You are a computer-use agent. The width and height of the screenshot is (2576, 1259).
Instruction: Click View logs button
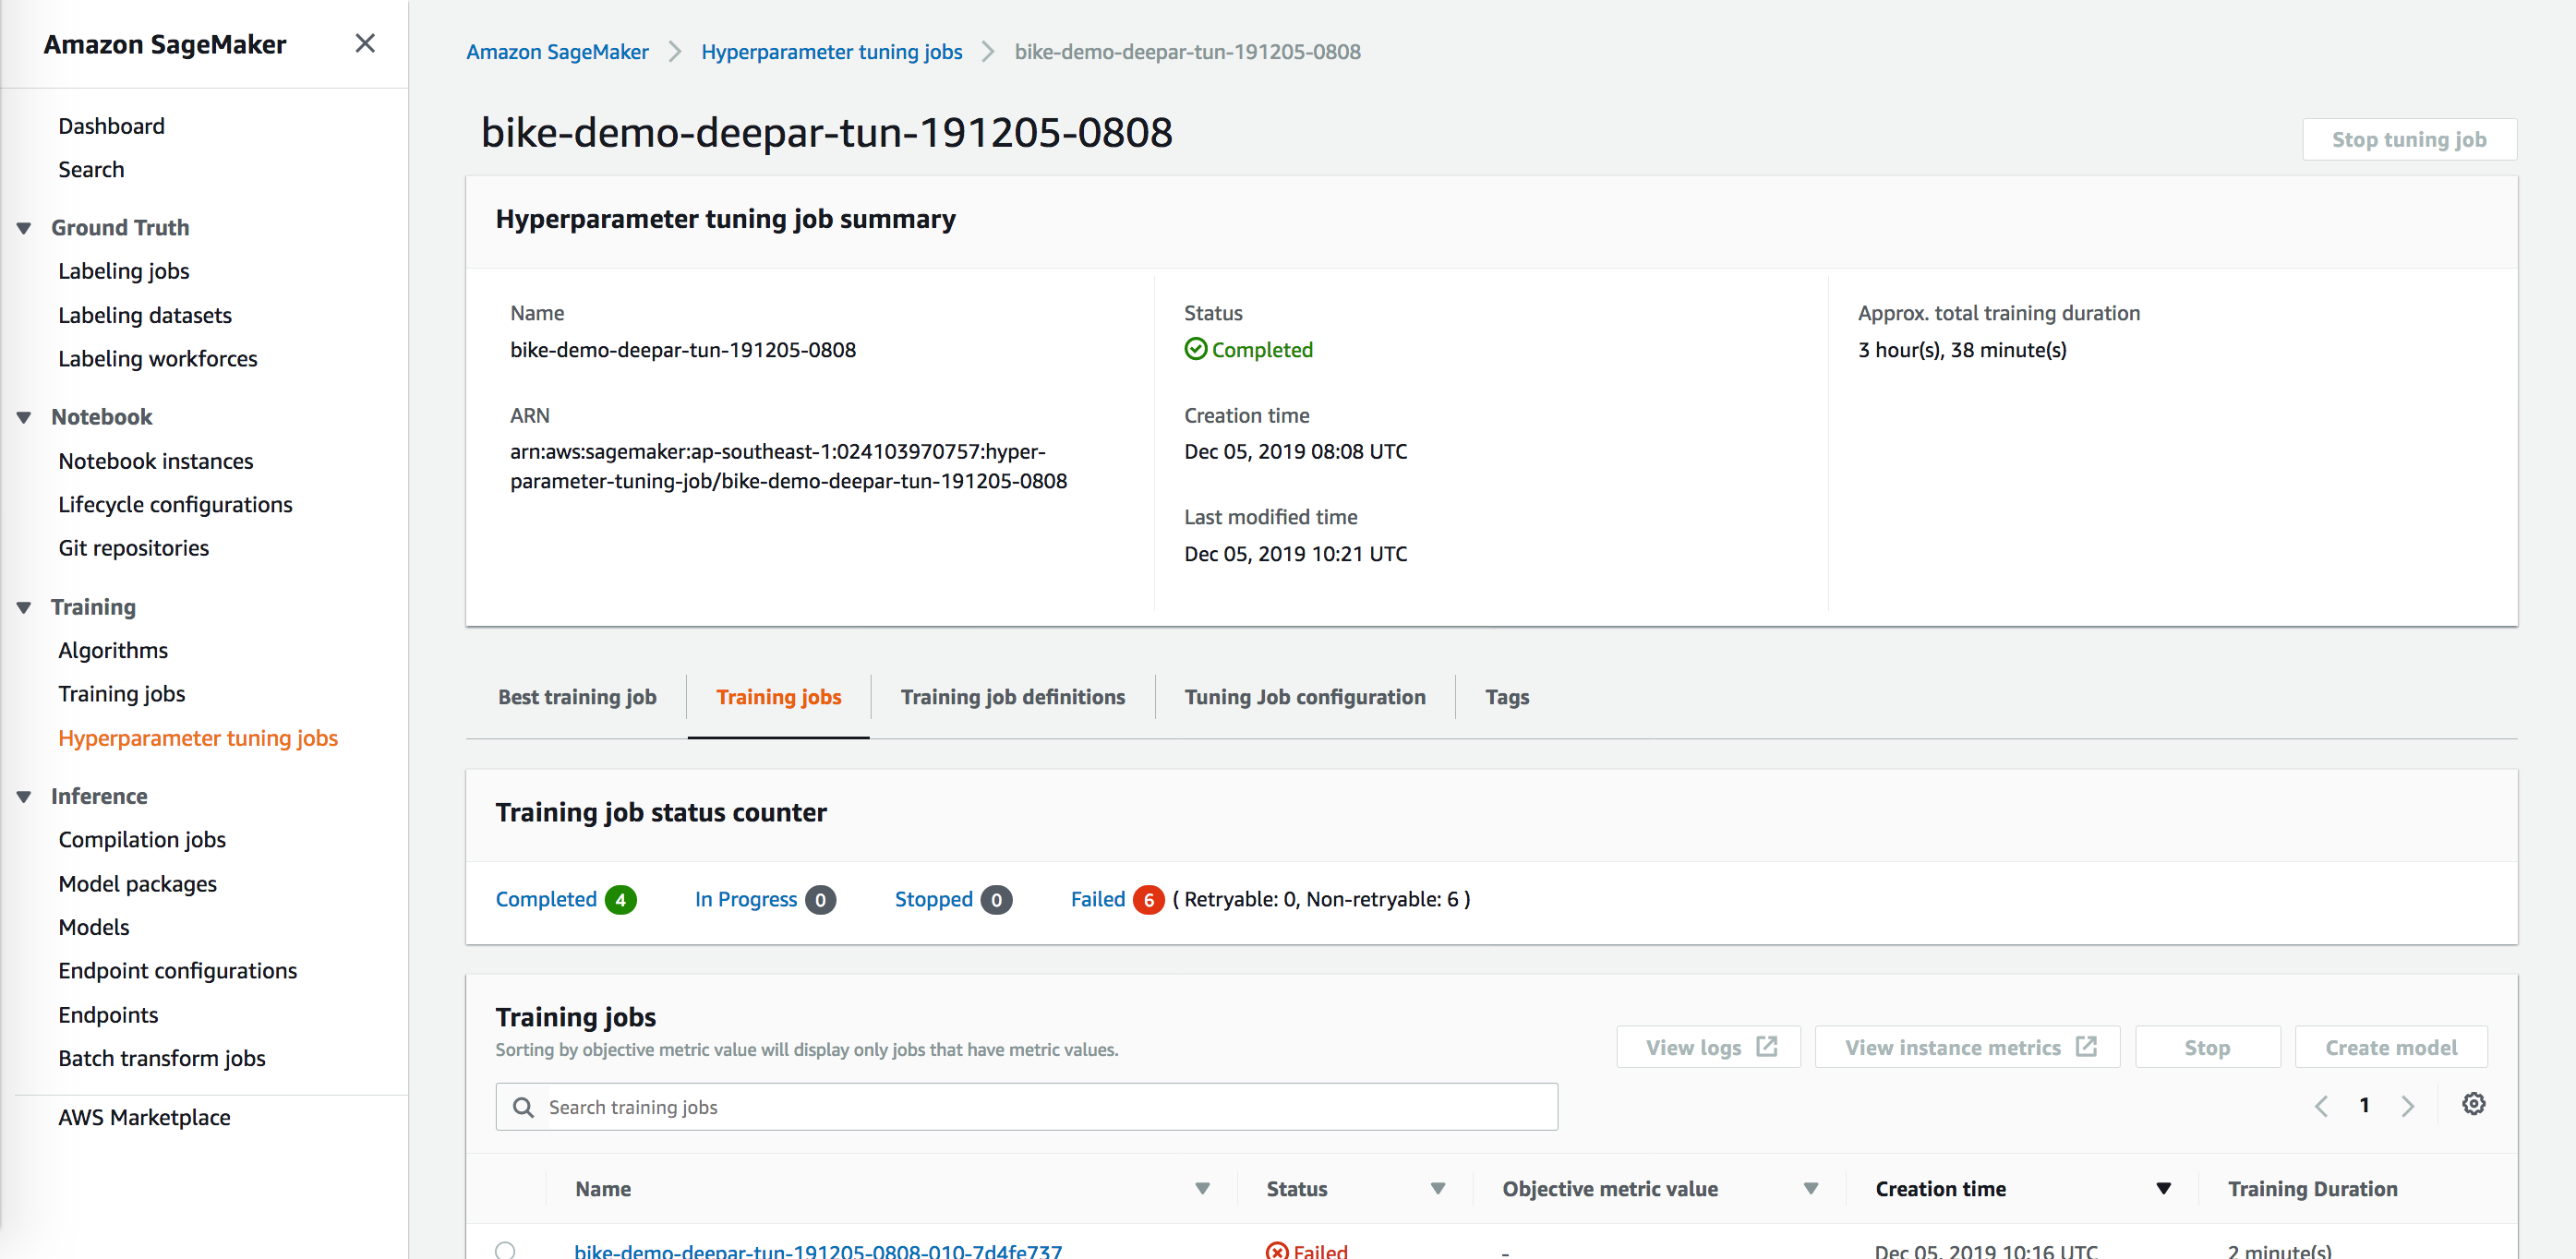pyautogui.click(x=1708, y=1047)
